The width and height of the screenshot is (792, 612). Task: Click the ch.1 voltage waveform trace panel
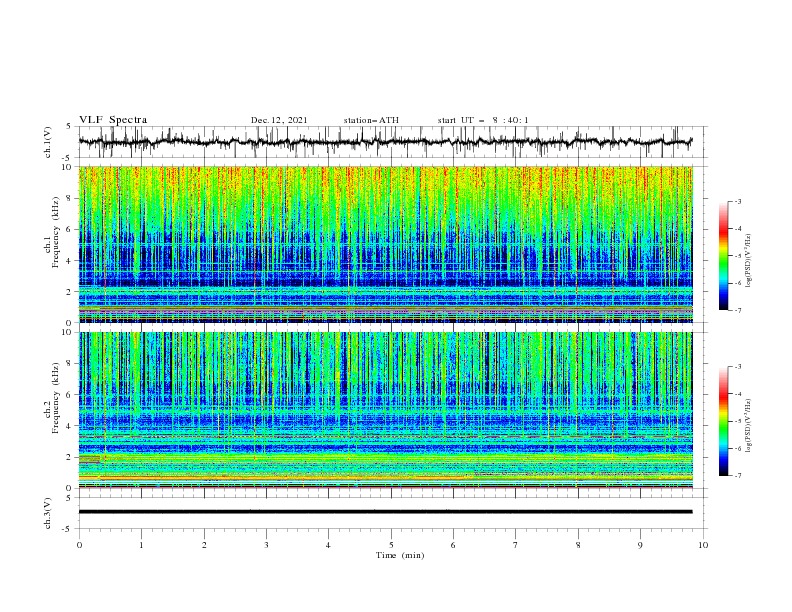[392, 142]
